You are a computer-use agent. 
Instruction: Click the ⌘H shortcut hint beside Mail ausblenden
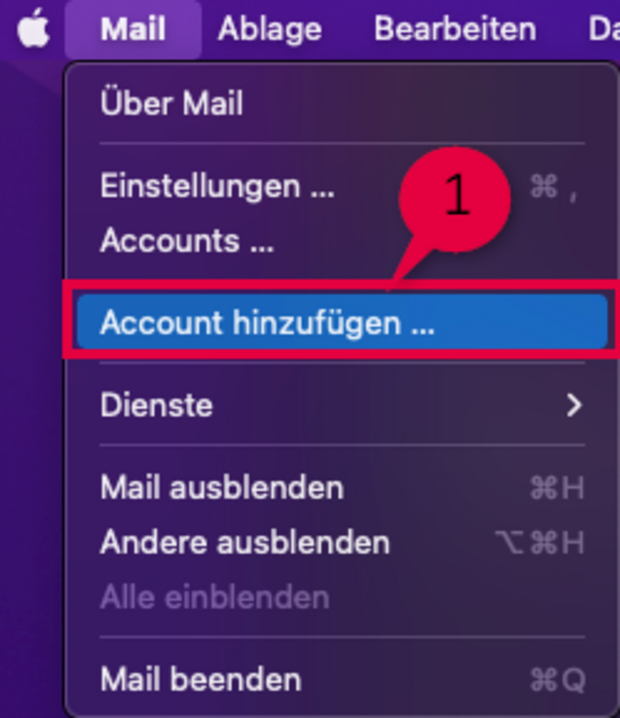point(557,488)
